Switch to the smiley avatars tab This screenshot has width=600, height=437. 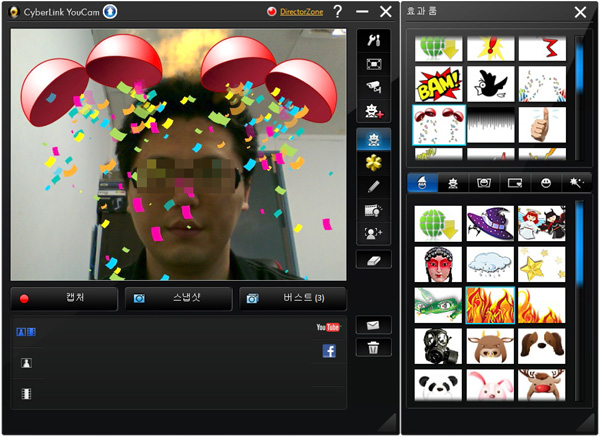(x=546, y=183)
